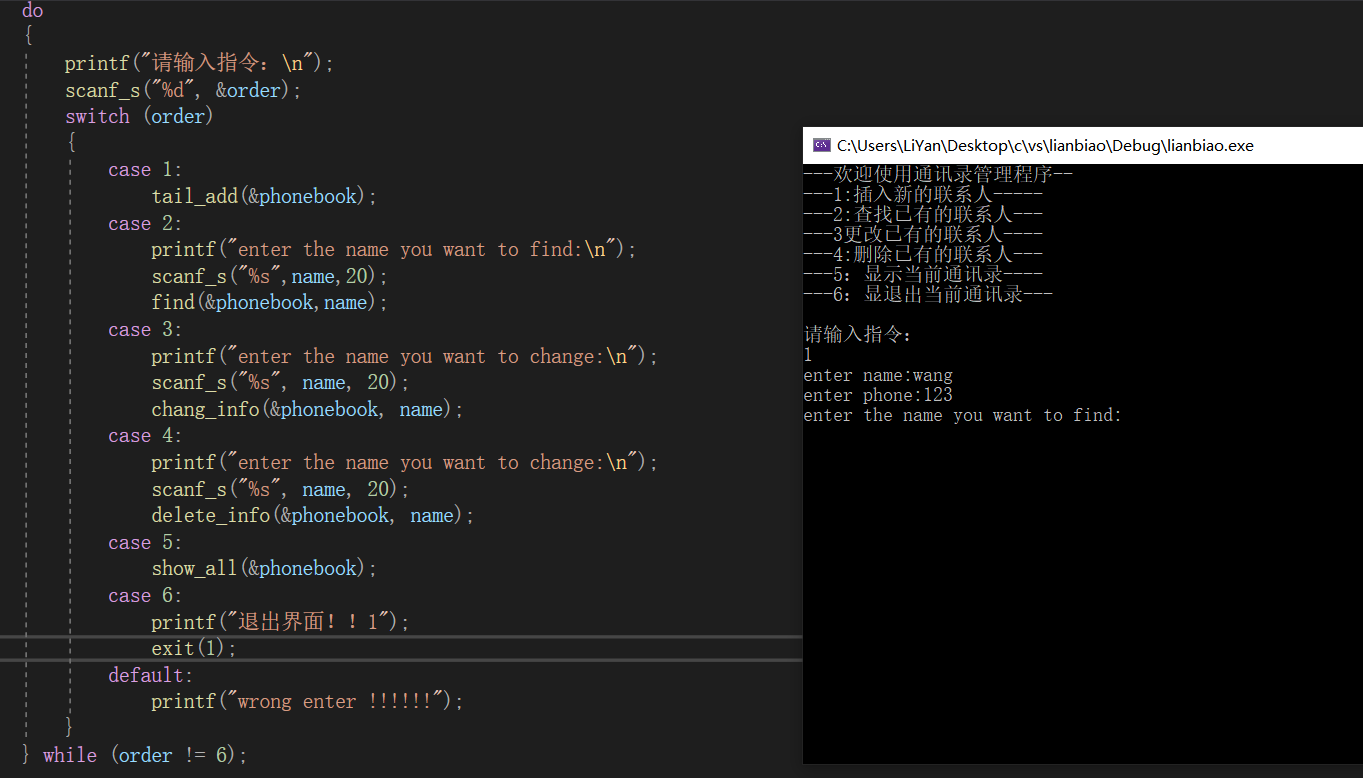Click the printf("退出界面!!1") line
The width and height of the screenshot is (1363, 778).
(x=281, y=621)
